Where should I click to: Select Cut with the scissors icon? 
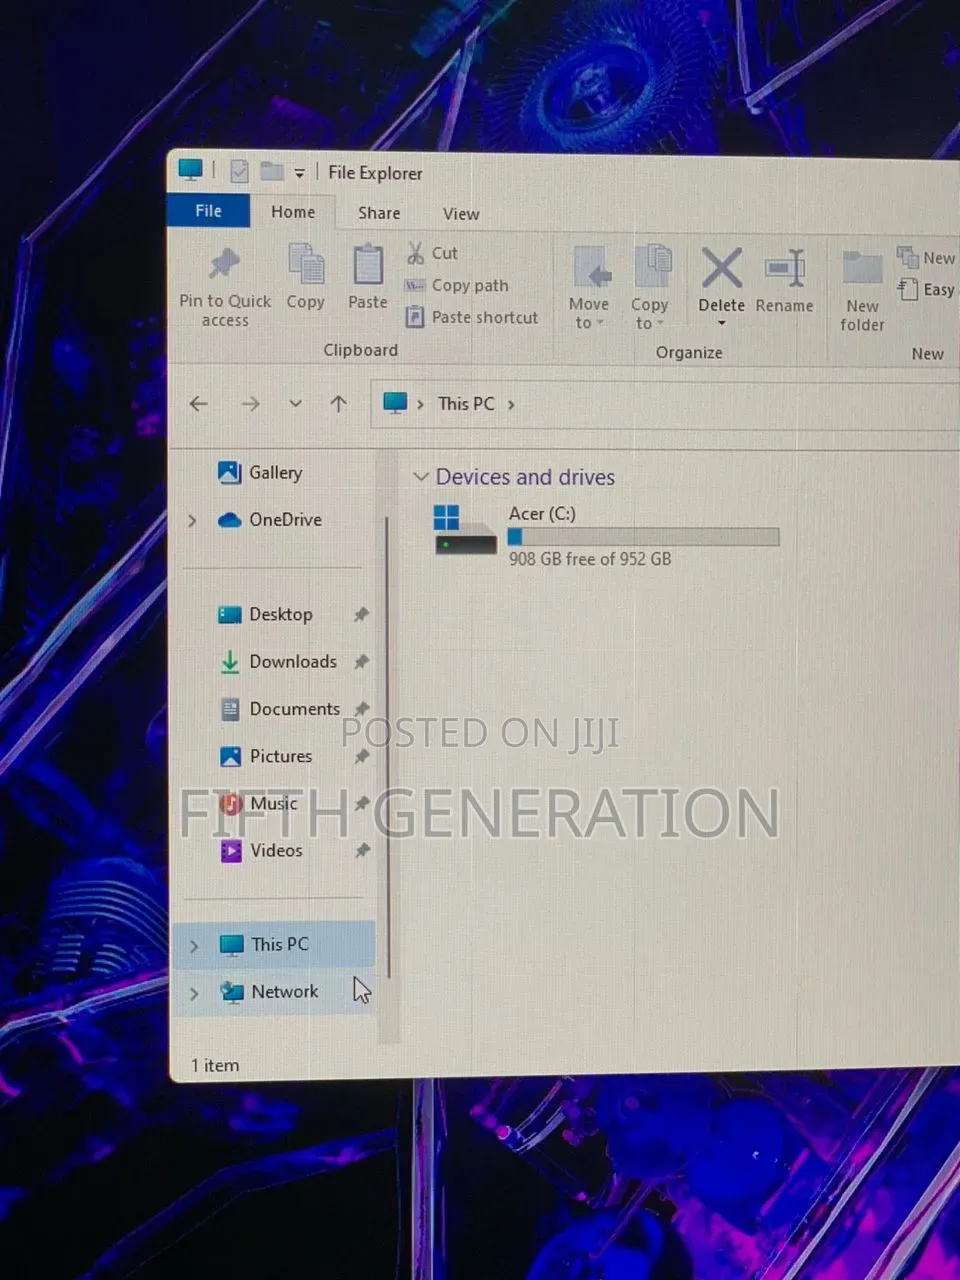431,253
